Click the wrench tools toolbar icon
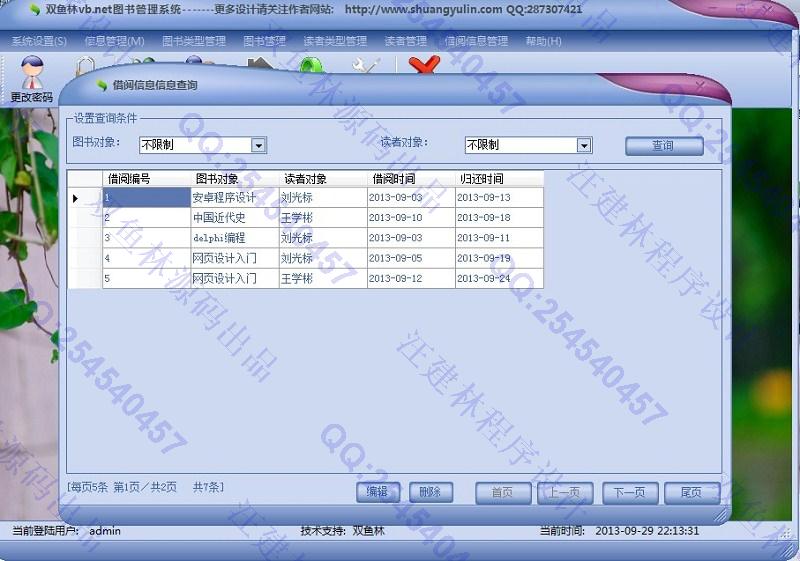The width and height of the screenshot is (800, 561). [366, 66]
